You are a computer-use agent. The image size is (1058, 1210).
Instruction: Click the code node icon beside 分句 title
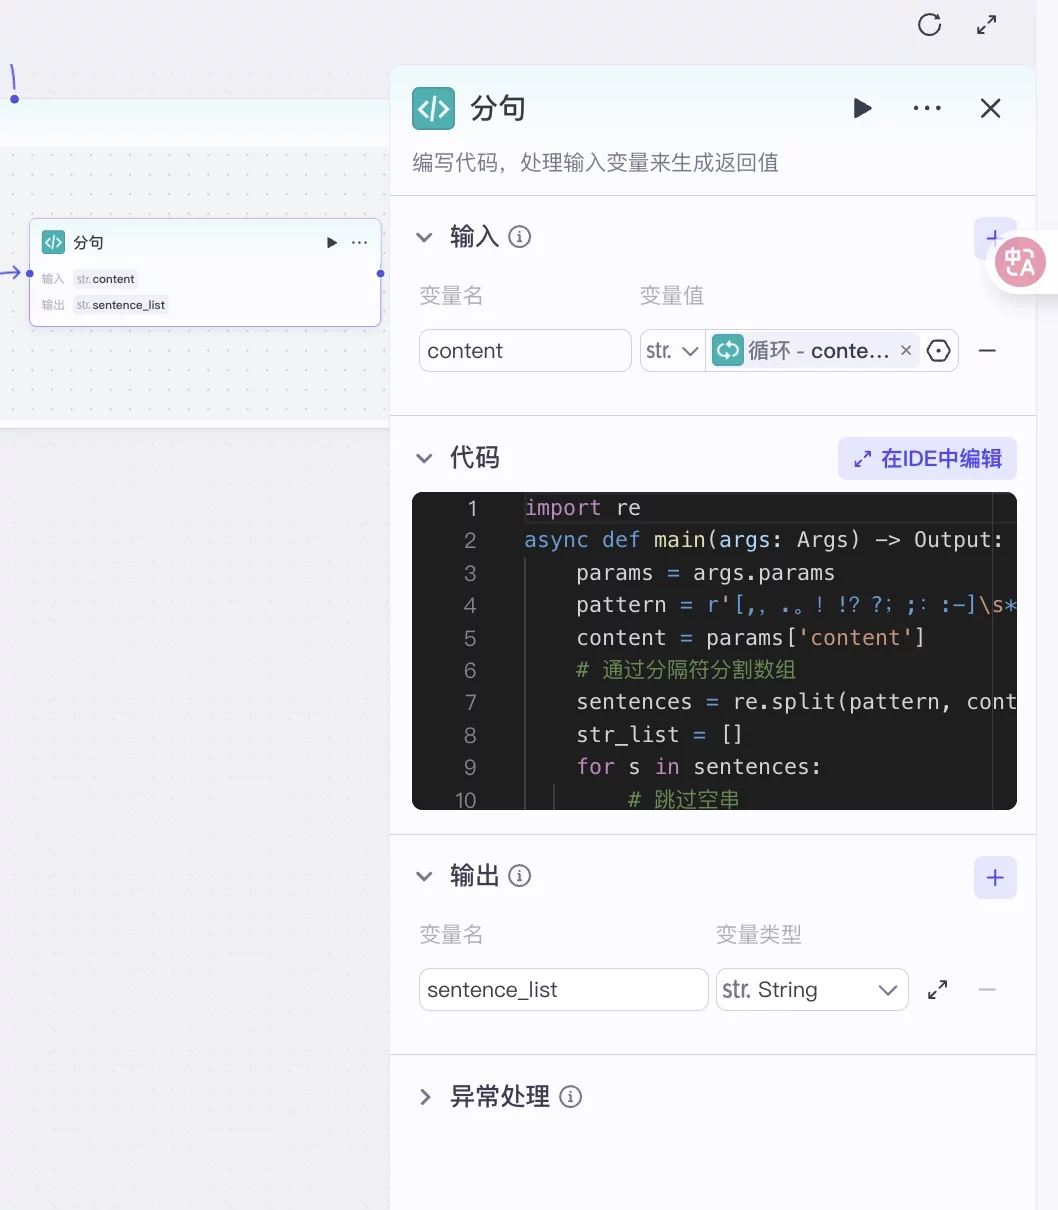433,108
